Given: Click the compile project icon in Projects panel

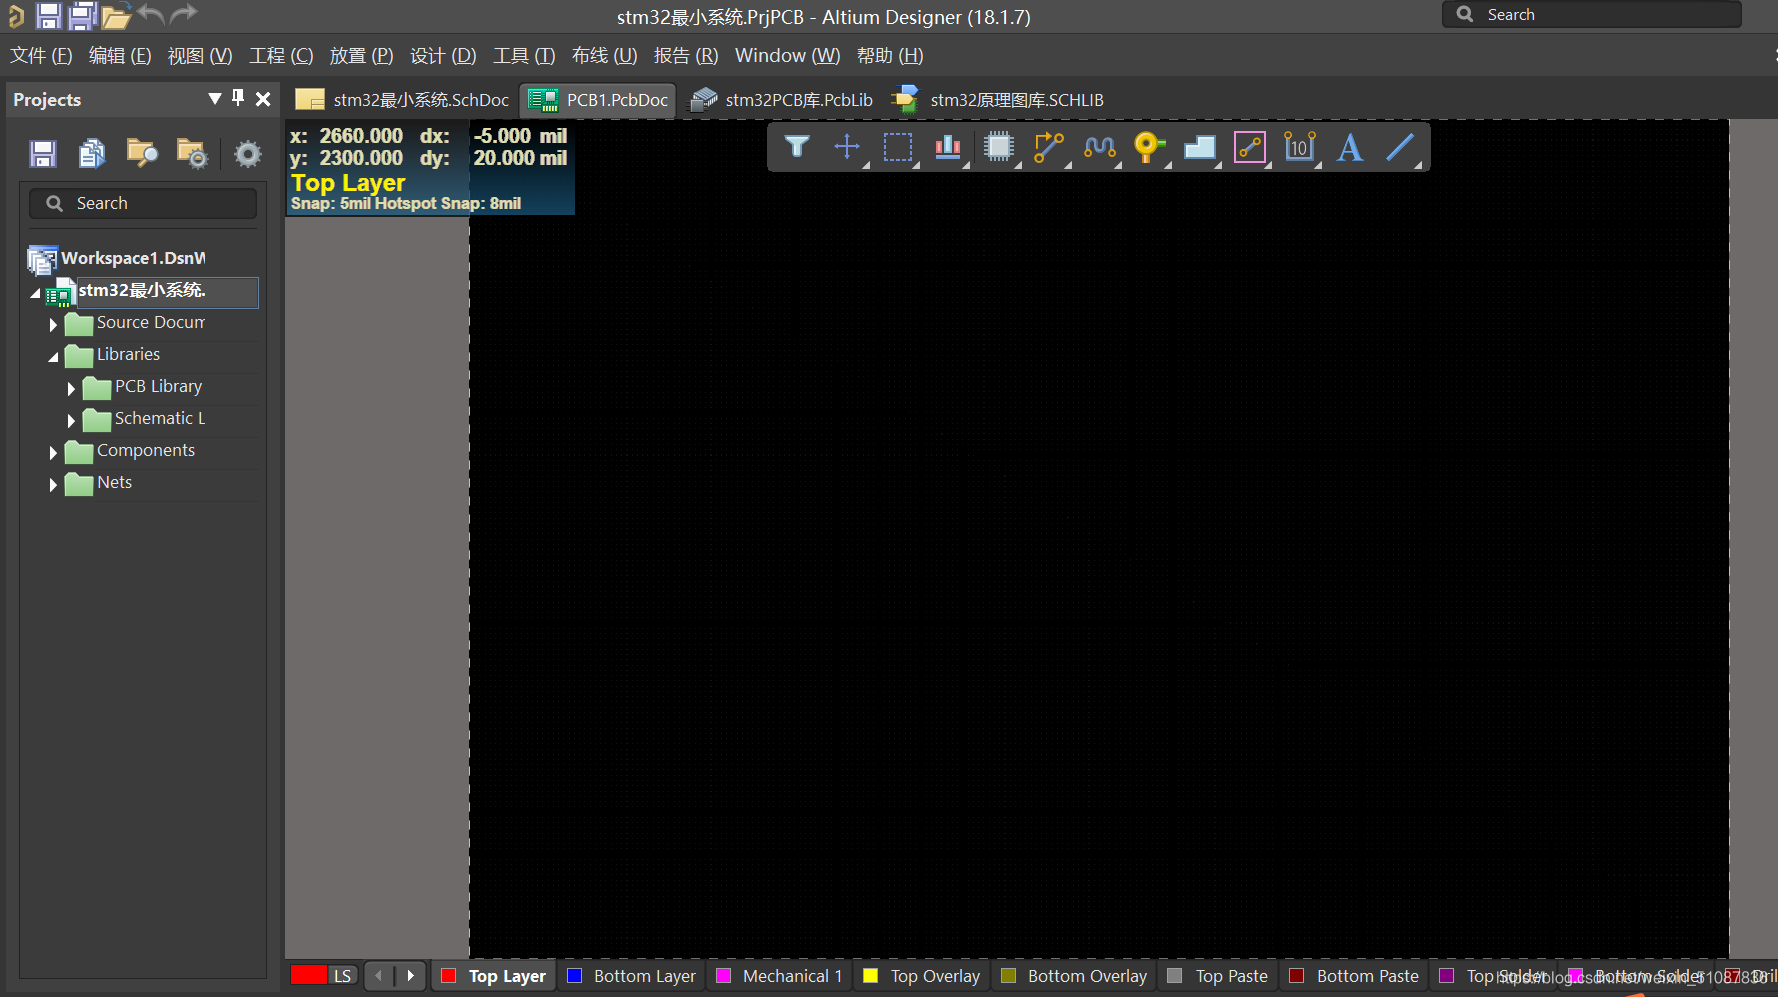Looking at the screenshot, I should (92, 153).
